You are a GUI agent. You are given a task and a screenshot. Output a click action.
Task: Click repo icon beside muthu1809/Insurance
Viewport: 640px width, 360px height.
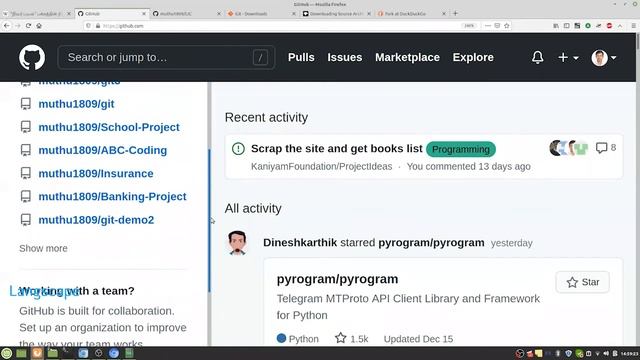26,173
